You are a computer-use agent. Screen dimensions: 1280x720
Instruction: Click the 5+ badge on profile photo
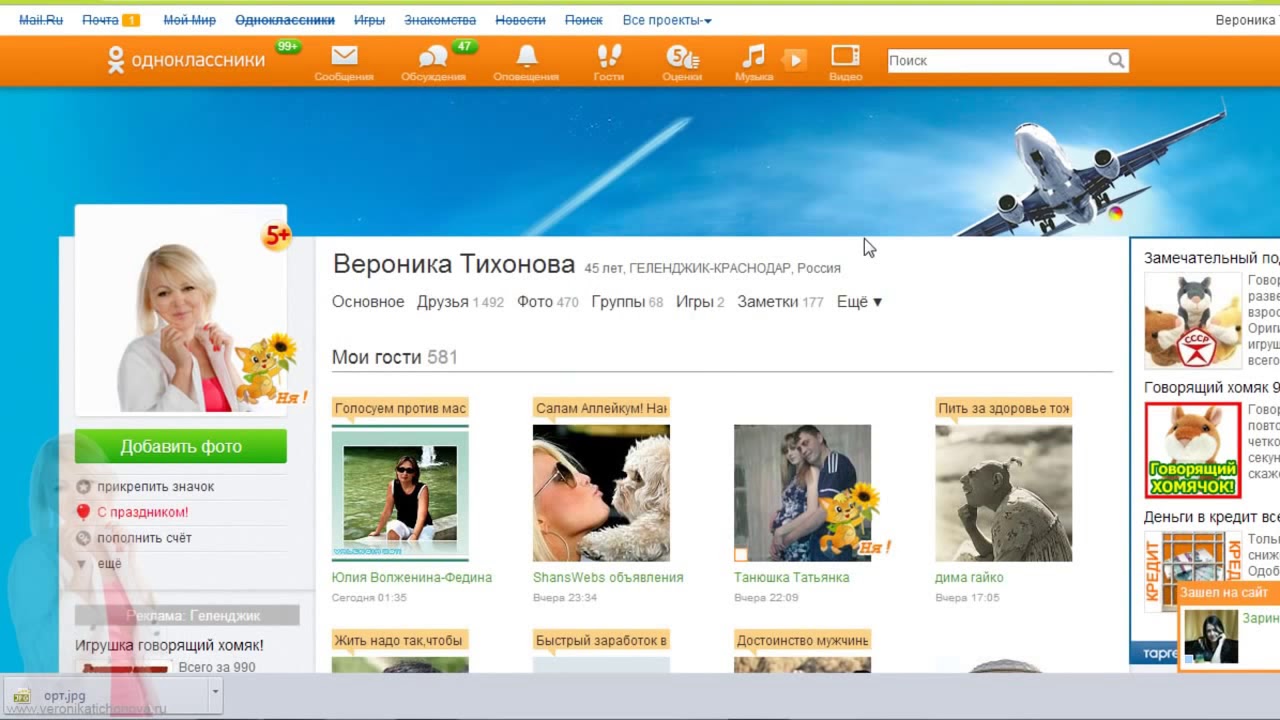[277, 236]
